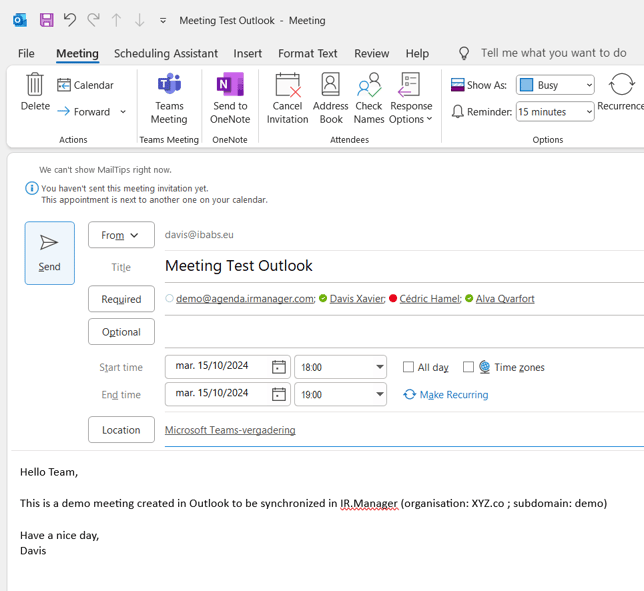Click the 'Tell me what you want to do' box

(554, 53)
